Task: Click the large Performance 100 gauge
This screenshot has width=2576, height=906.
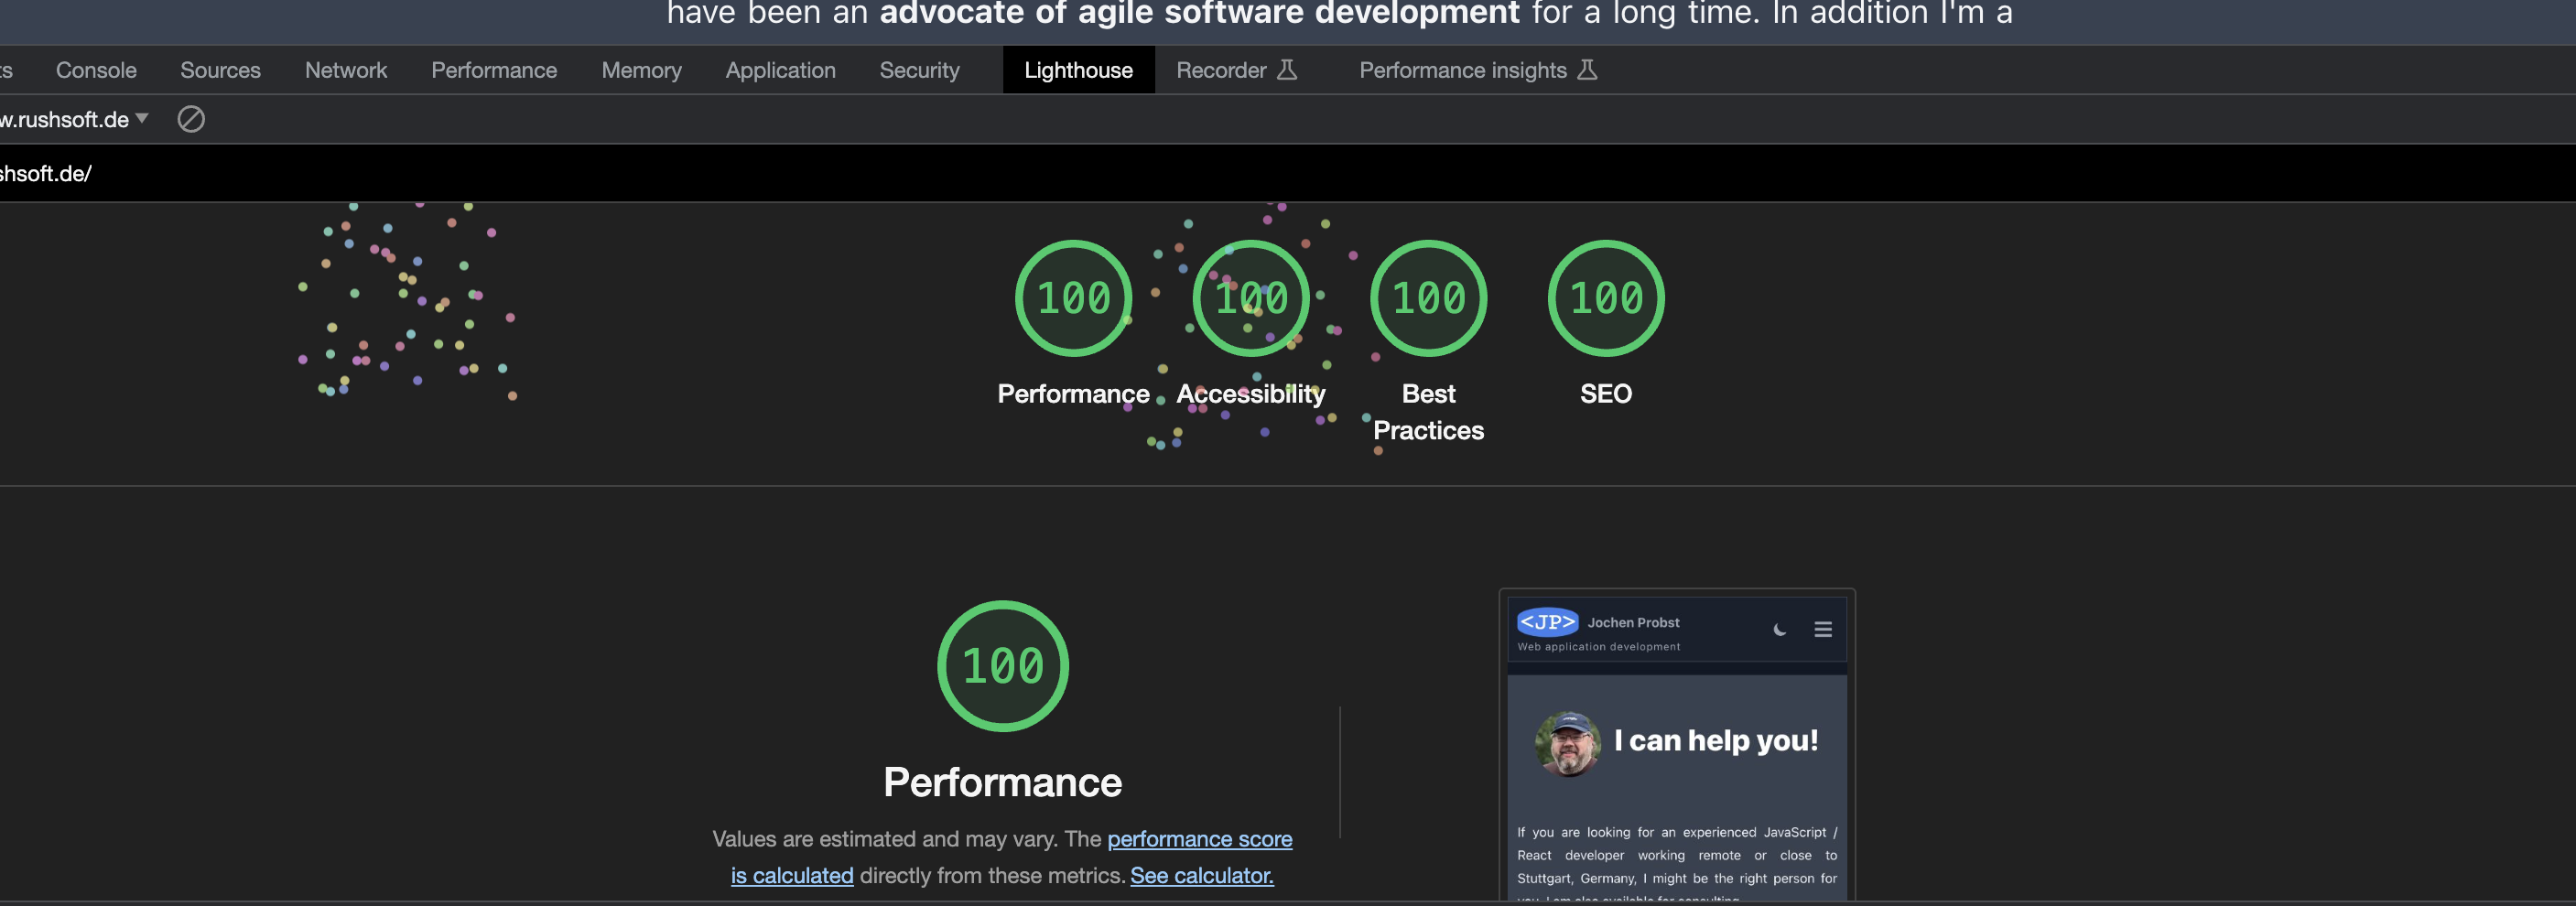Action: (1002, 666)
